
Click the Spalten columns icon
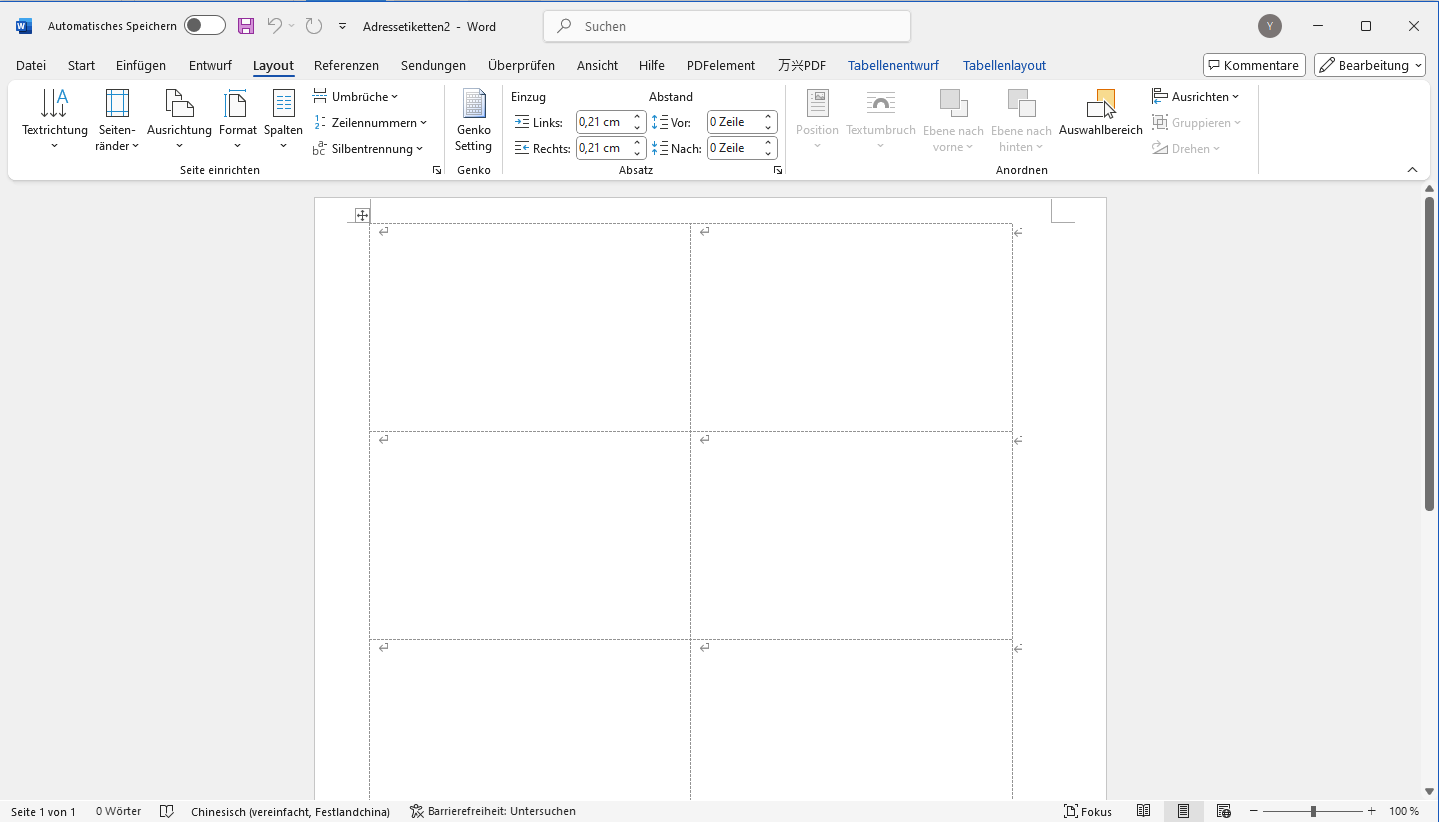(x=284, y=104)
